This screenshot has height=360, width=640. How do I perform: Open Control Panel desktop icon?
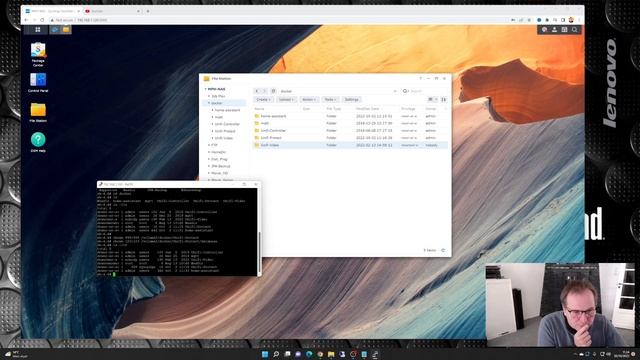[38, 82]
